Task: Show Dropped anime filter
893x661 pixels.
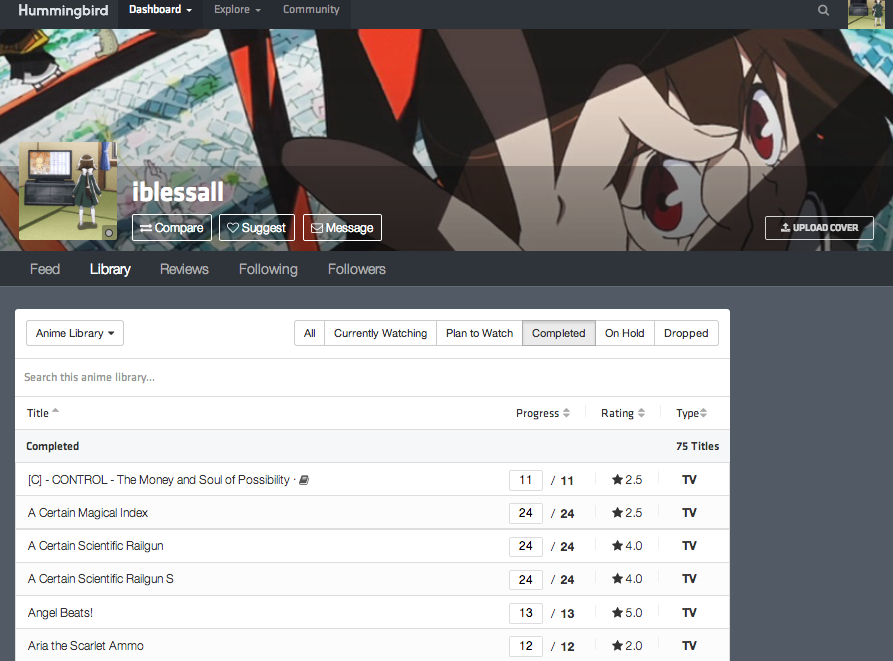Action: coord(686,333)
